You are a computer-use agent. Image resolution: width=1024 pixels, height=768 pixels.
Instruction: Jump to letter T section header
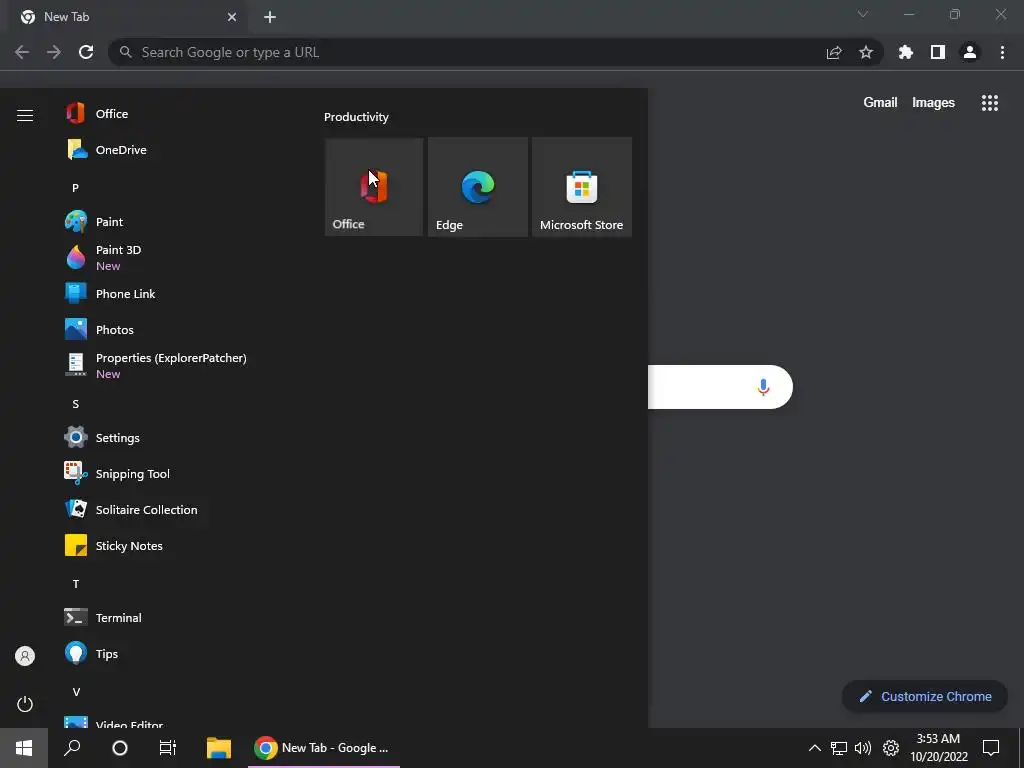pos(76,584)
